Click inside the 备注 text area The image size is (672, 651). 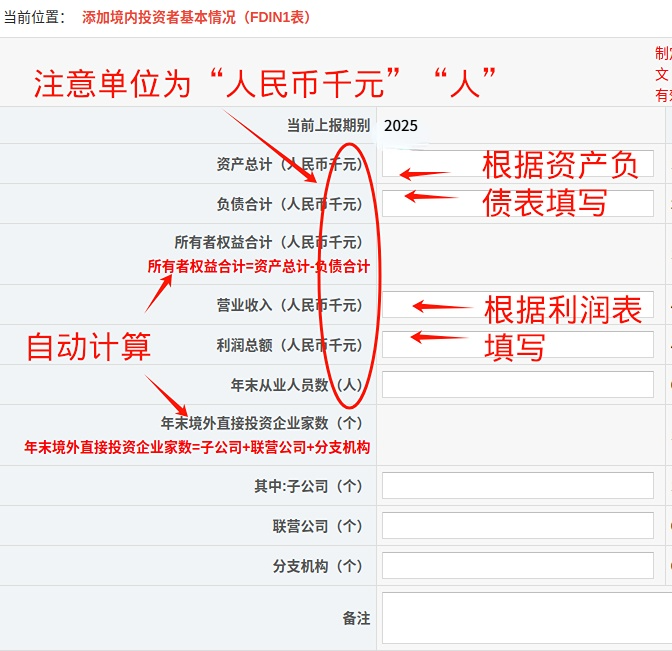click(517, 618)
